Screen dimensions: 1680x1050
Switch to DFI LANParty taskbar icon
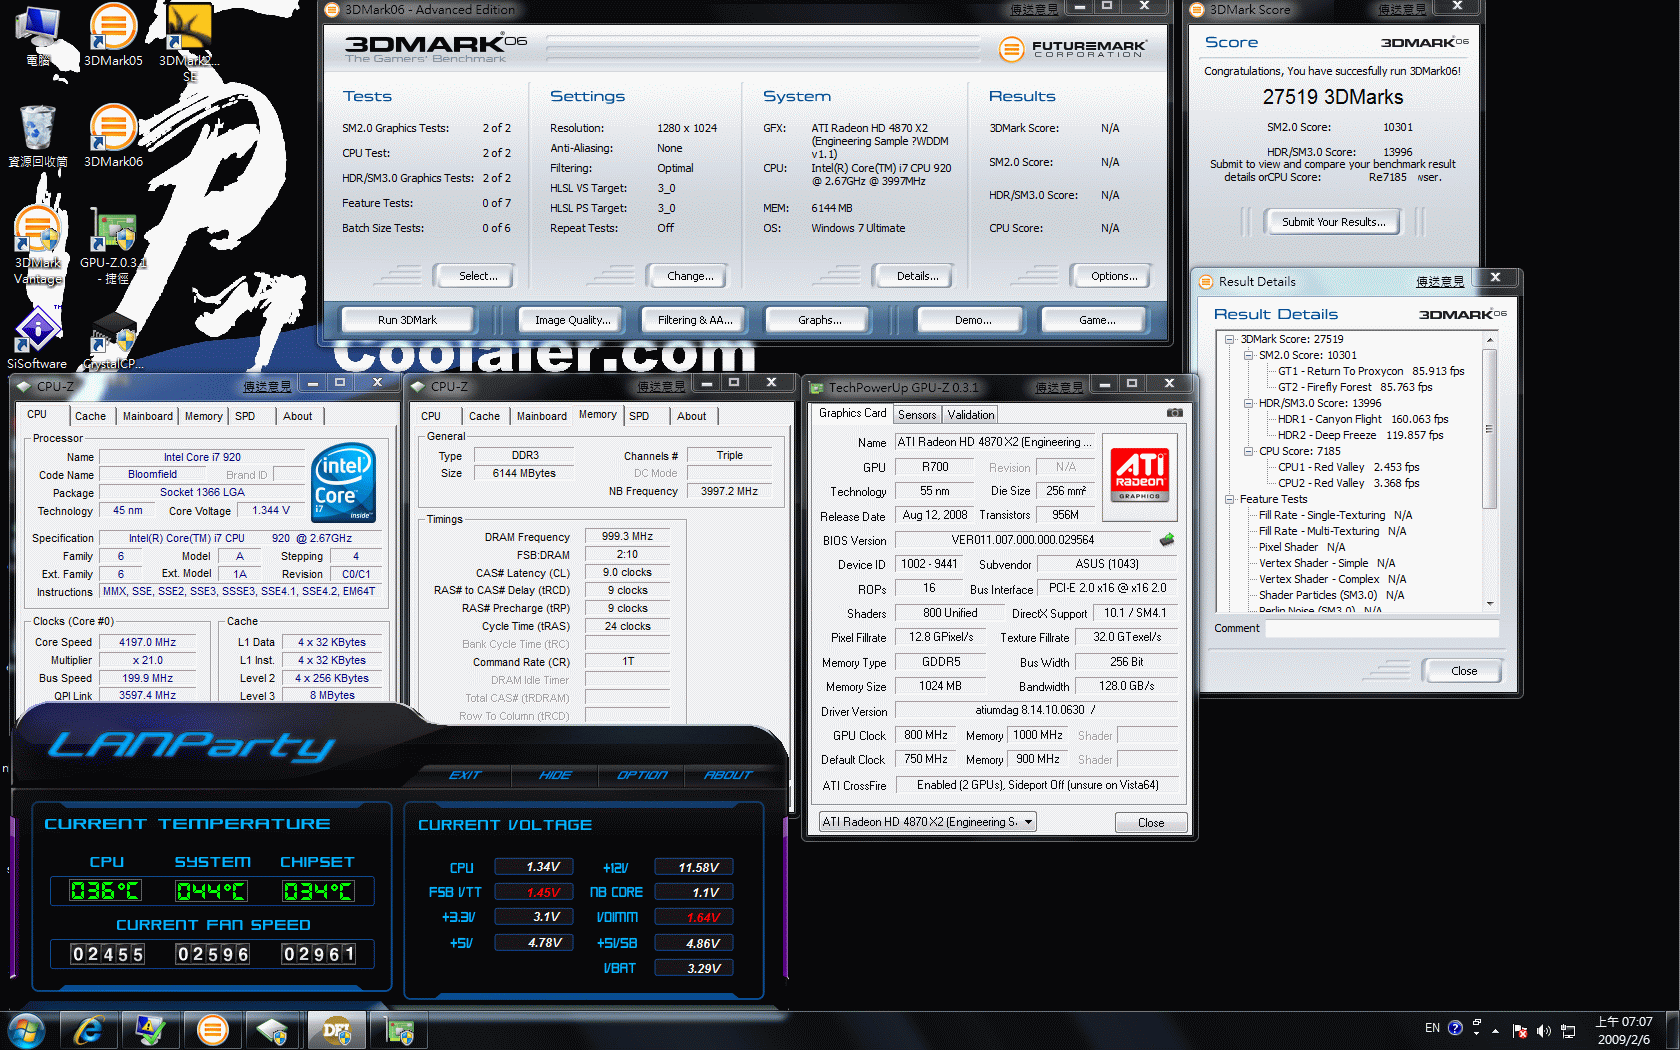tap(337, 1030)
